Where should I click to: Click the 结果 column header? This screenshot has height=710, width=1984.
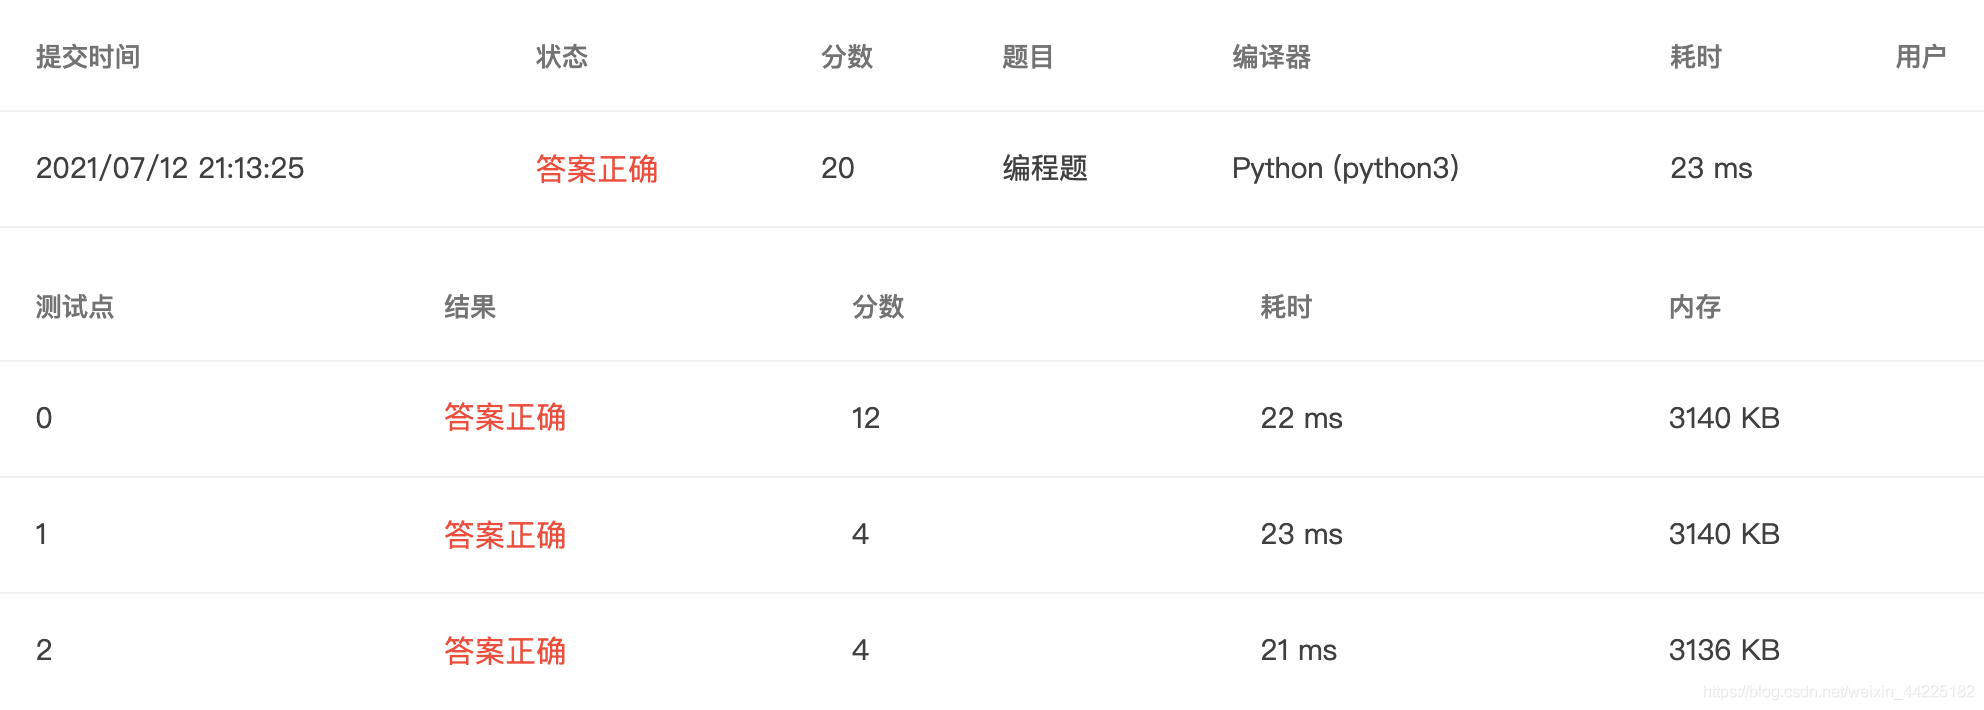470,307
